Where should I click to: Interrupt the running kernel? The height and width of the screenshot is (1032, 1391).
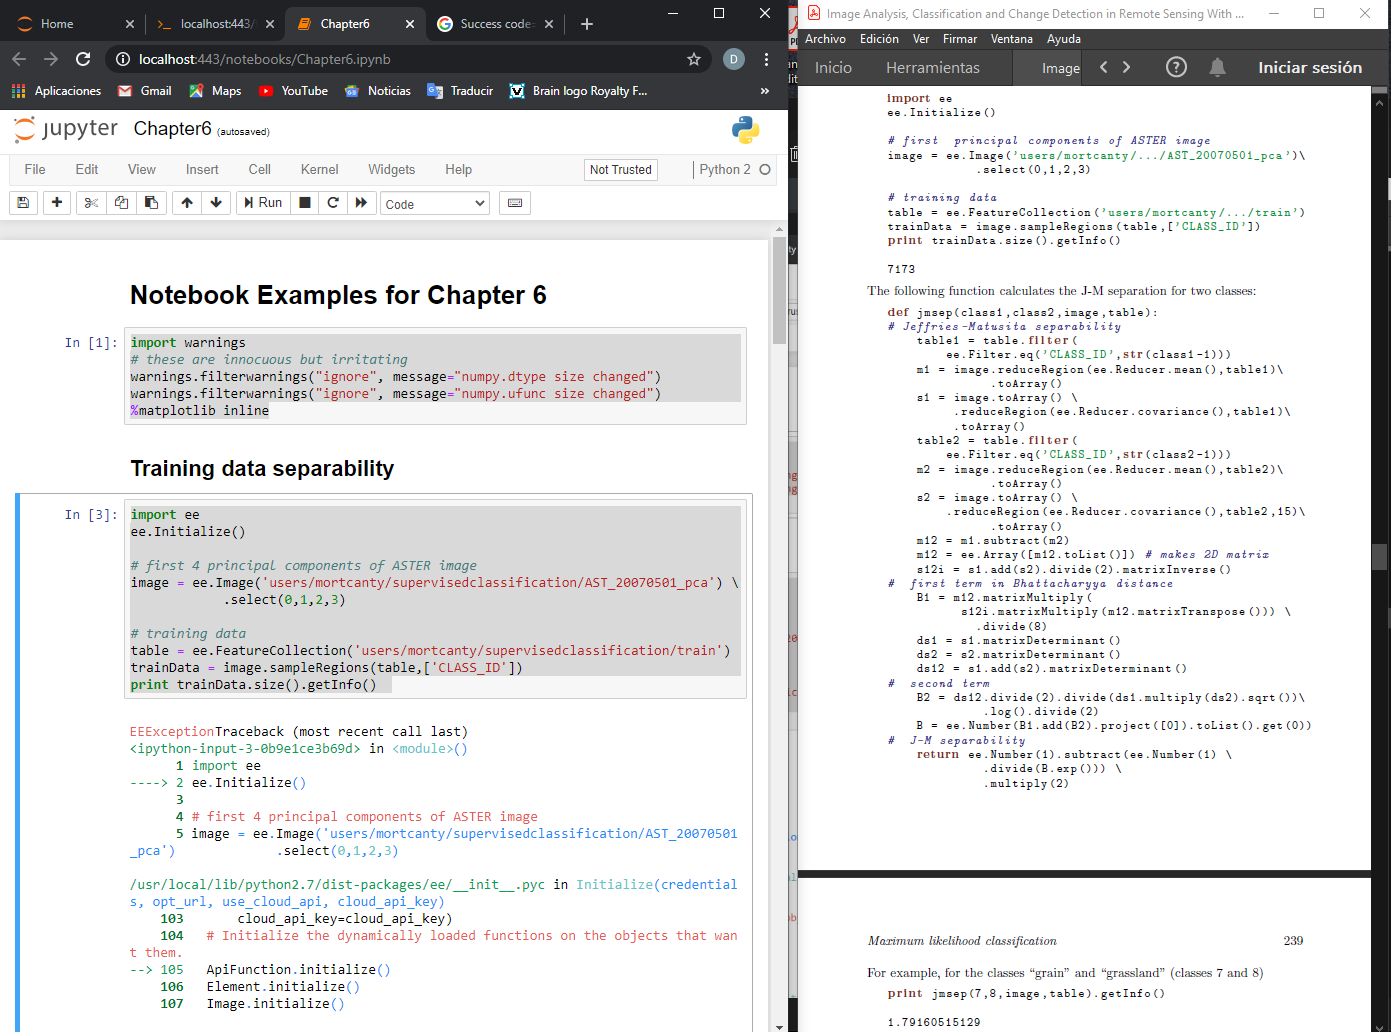pos(302,203)
